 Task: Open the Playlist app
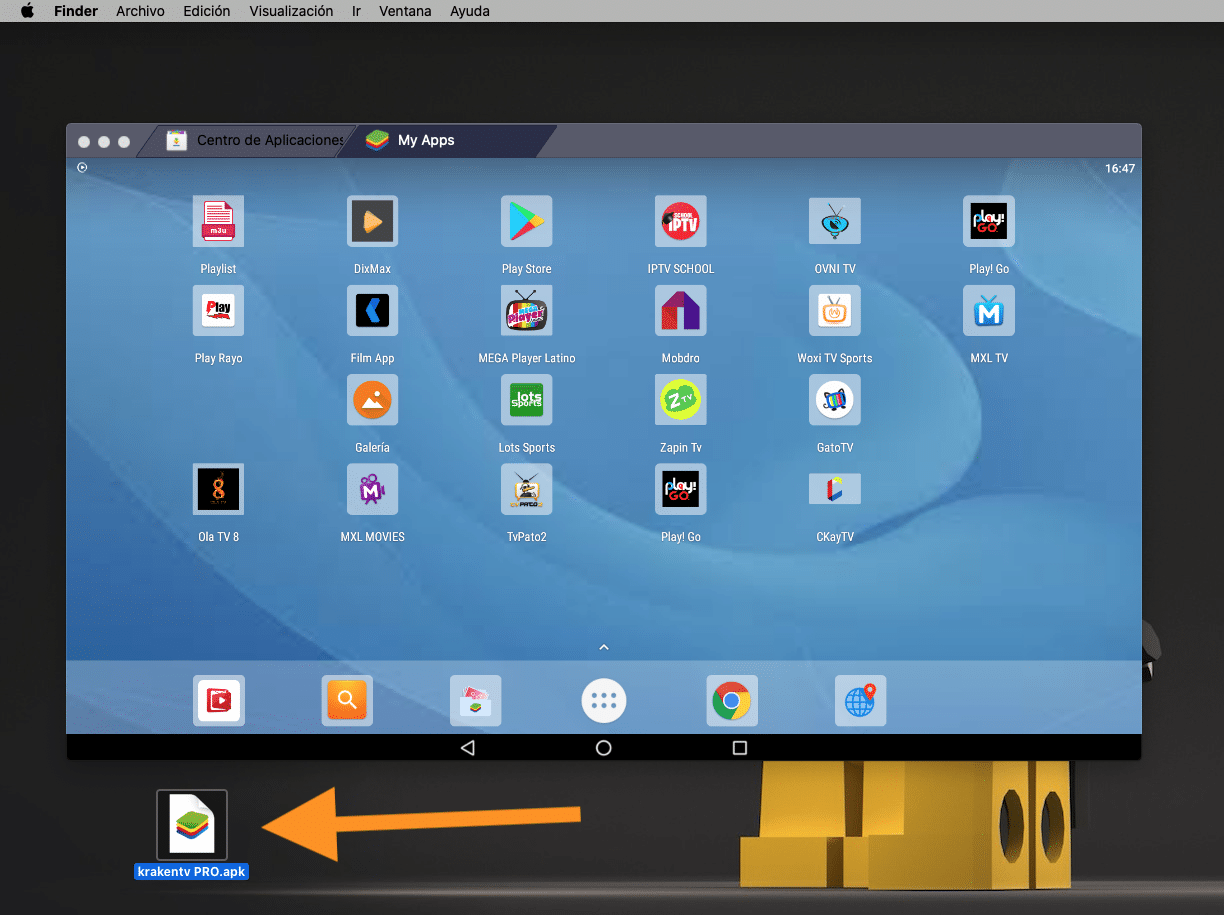218,222
